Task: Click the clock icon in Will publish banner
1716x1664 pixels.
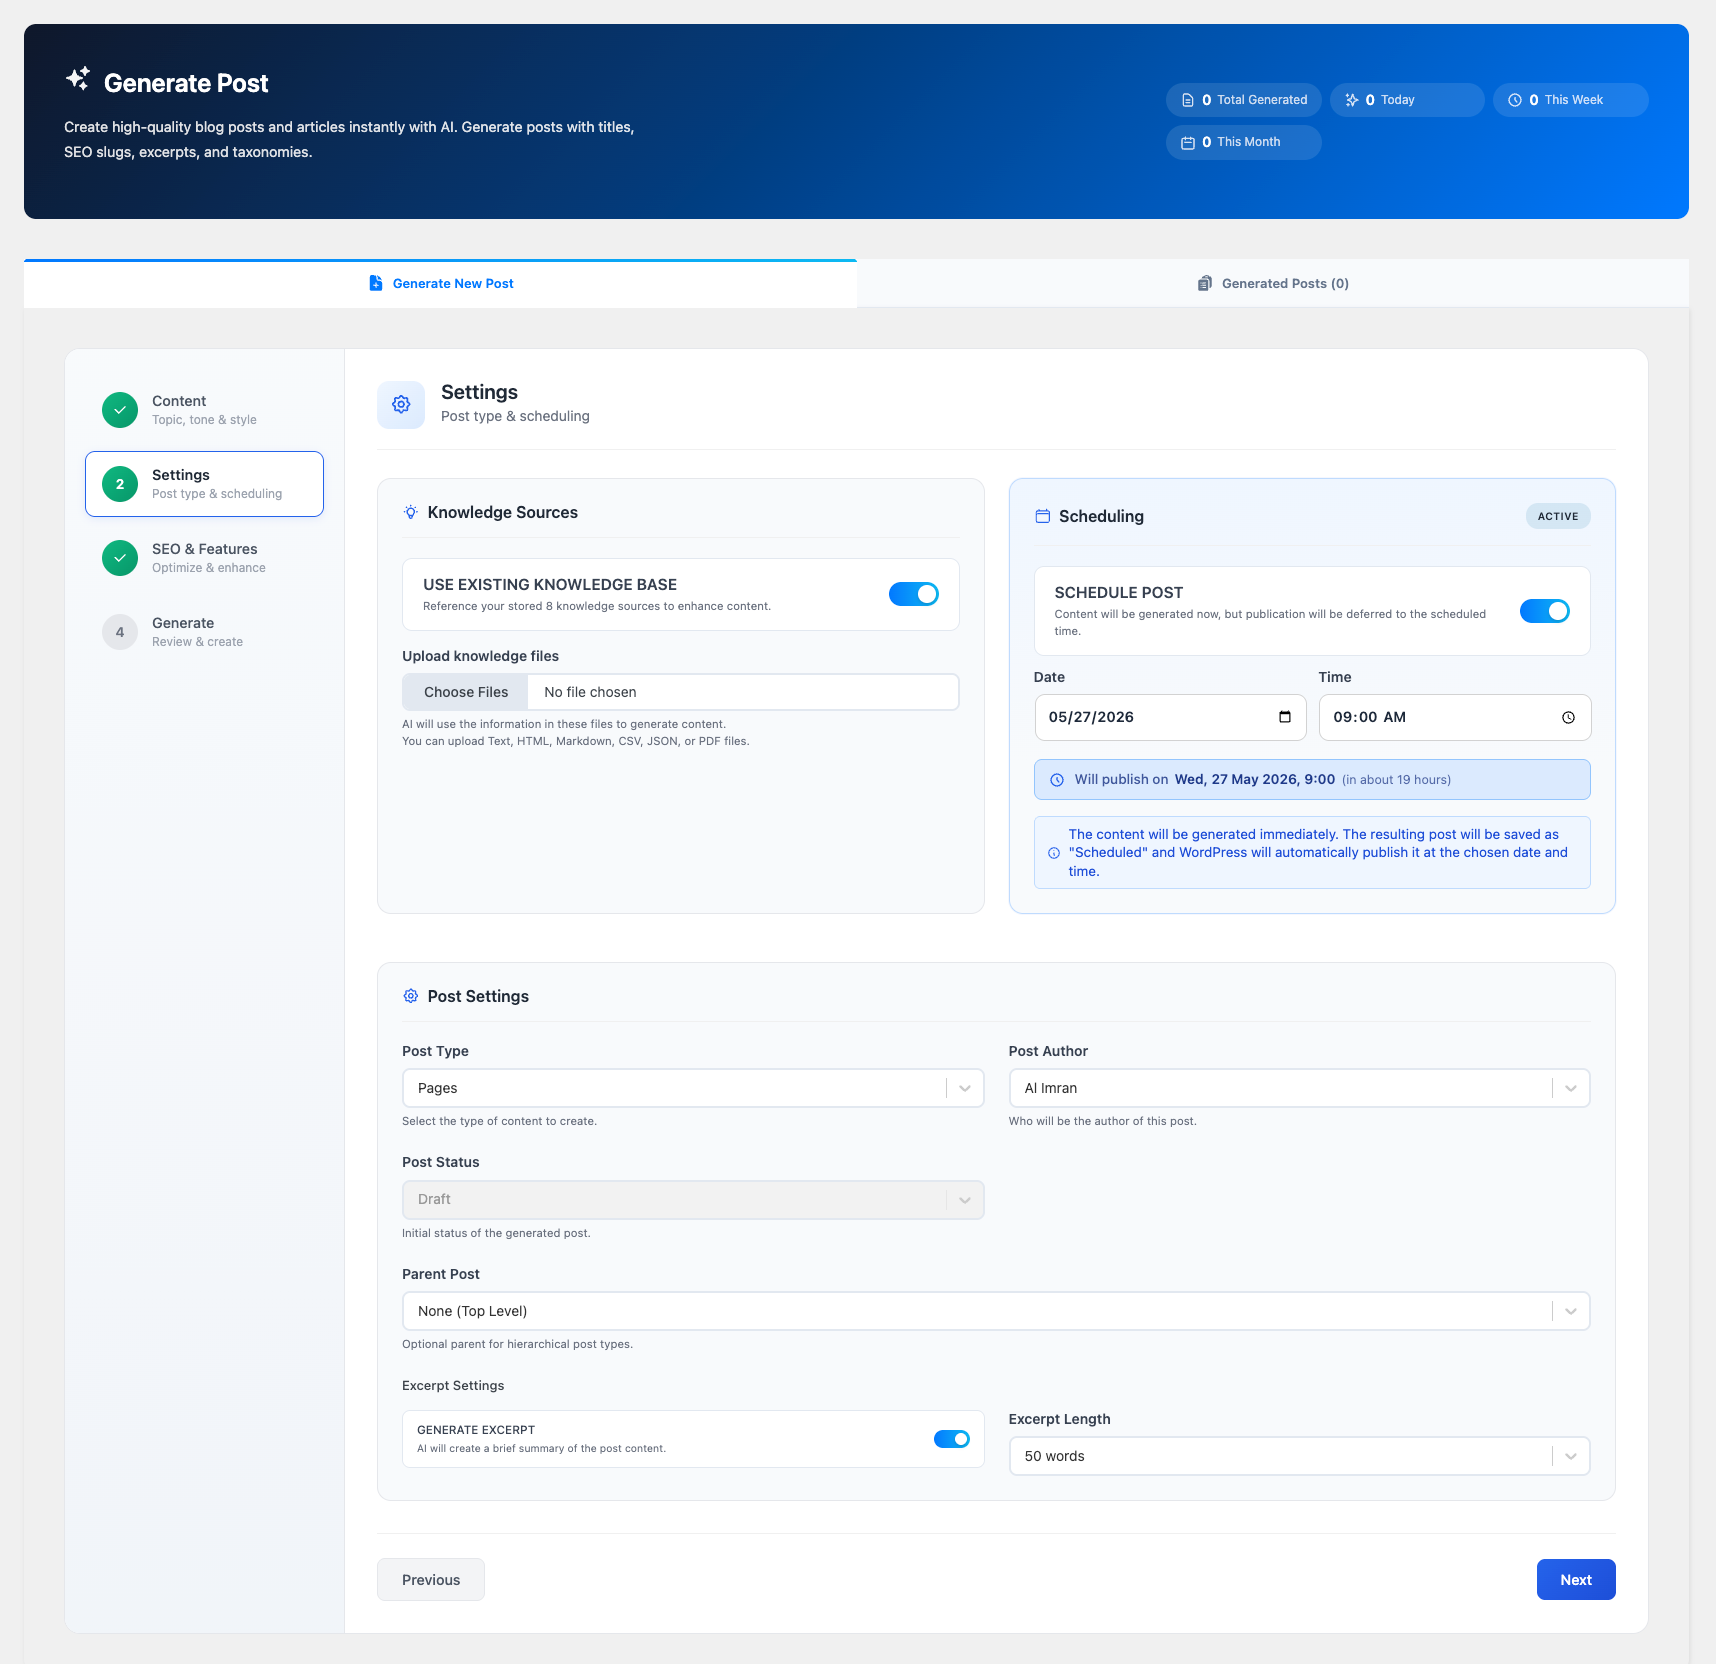Action: tap(1057, 780)
